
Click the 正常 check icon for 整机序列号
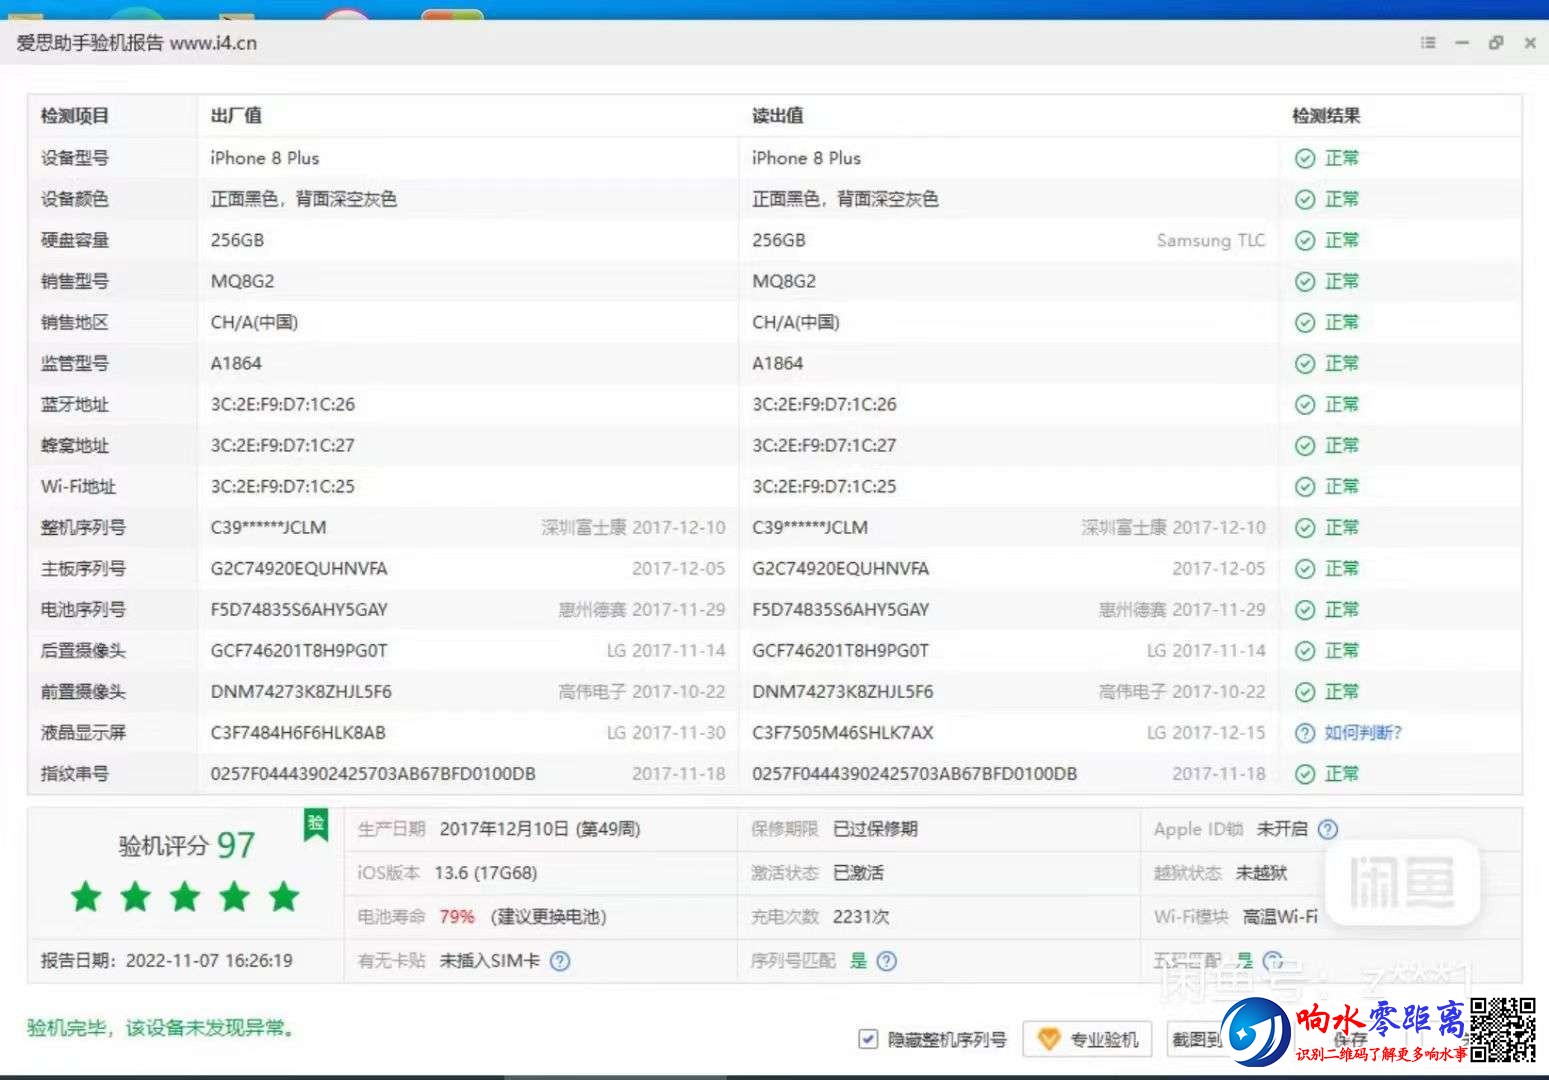[x=1305, y=527]
